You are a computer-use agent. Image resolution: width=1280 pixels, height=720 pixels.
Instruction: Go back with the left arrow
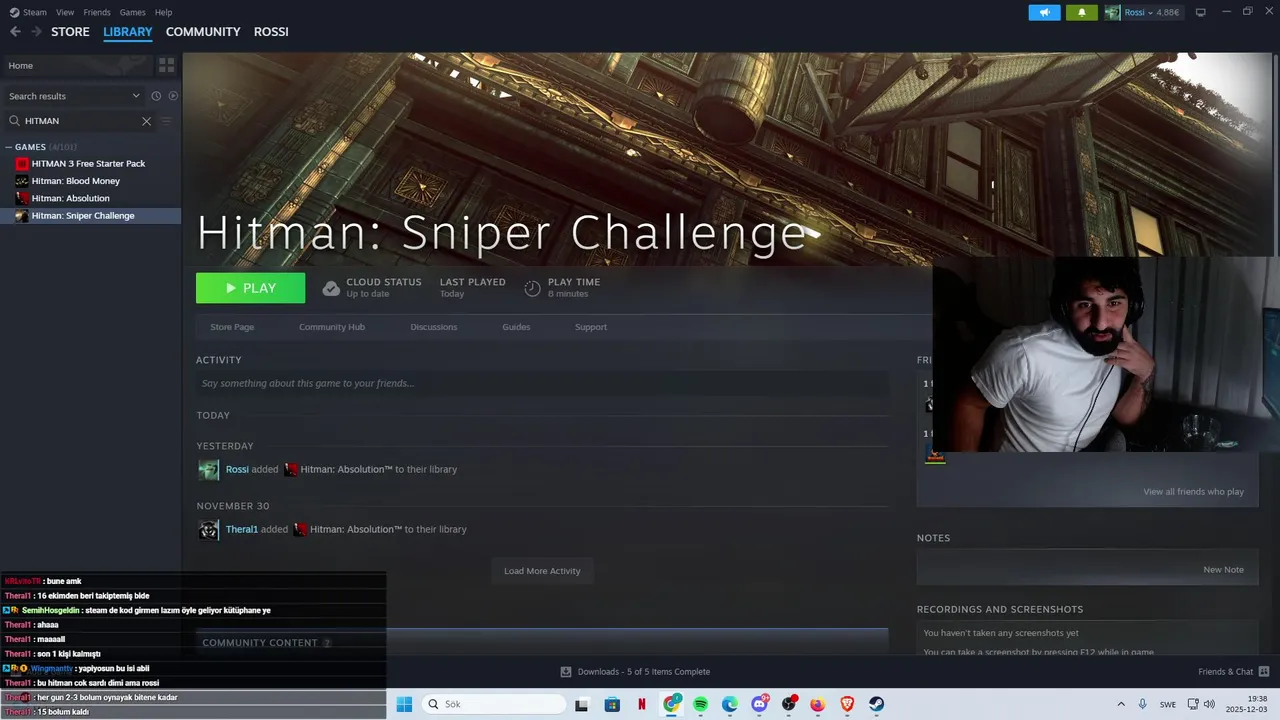pos(15,32)
